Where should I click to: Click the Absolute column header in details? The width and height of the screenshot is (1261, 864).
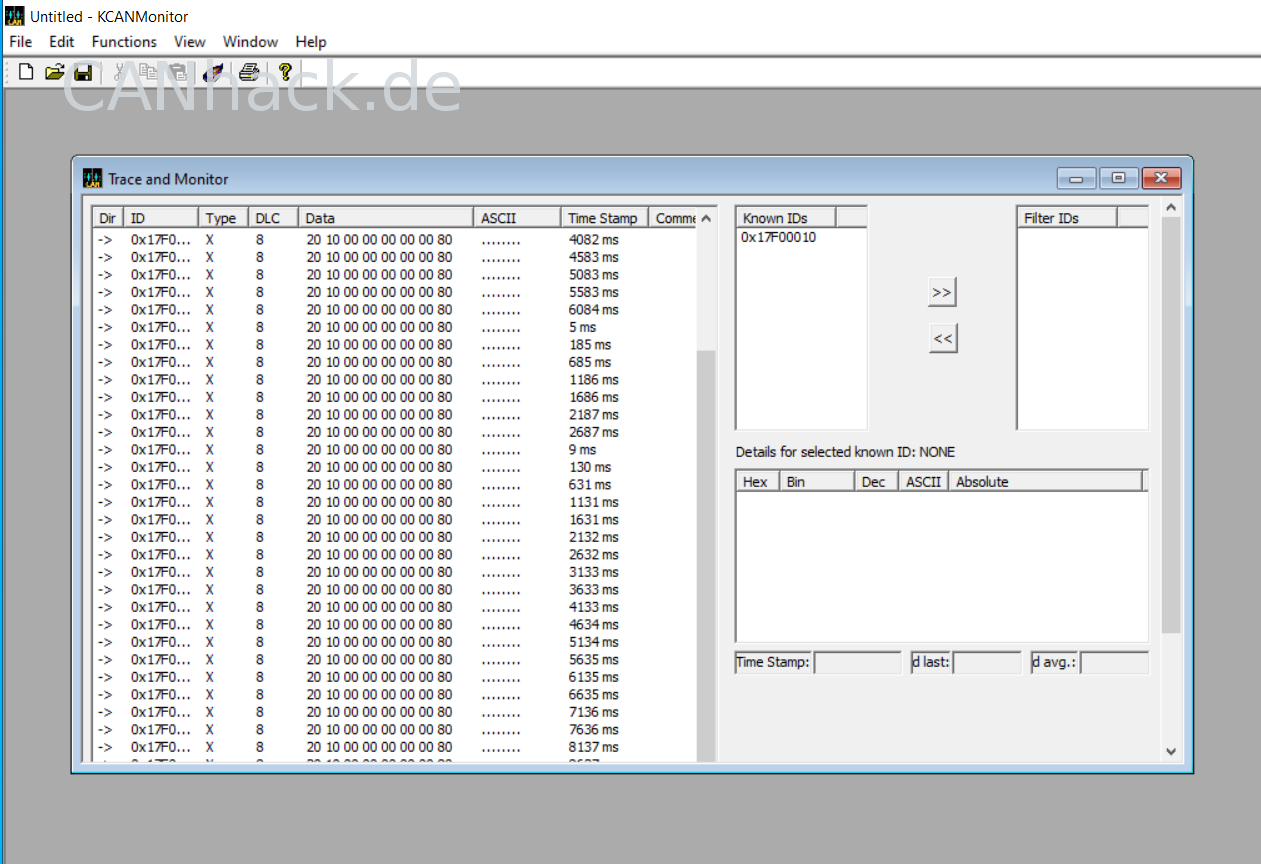coord(1045,482)
